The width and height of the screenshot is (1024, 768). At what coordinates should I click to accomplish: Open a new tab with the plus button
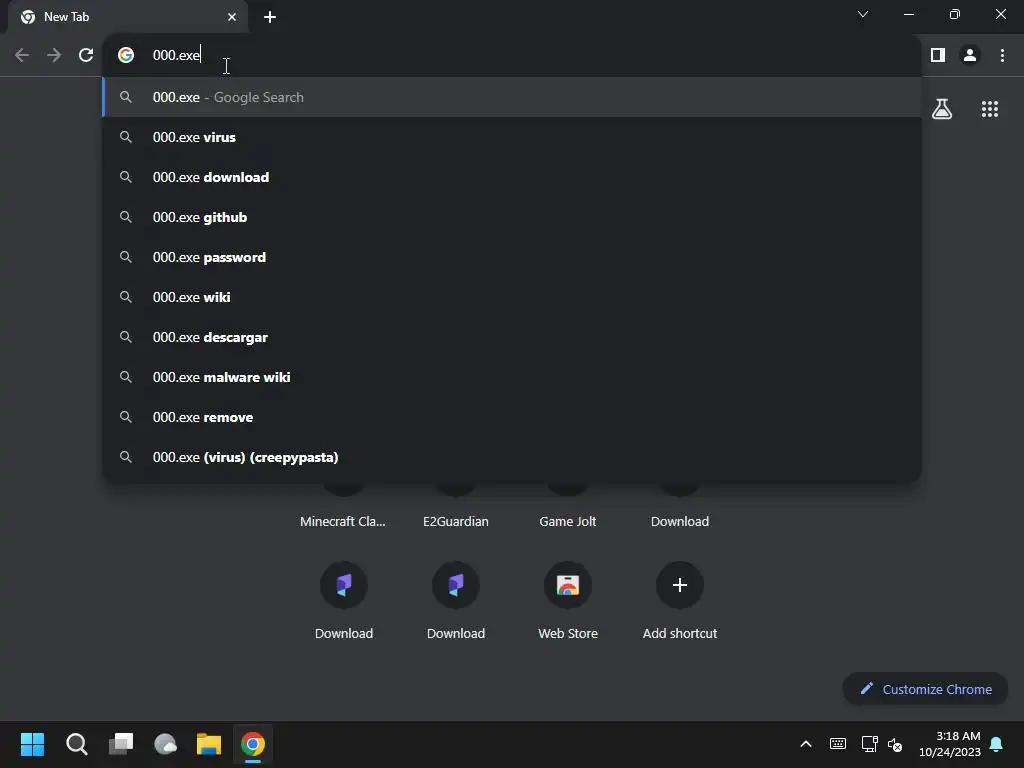pos(270,17)
